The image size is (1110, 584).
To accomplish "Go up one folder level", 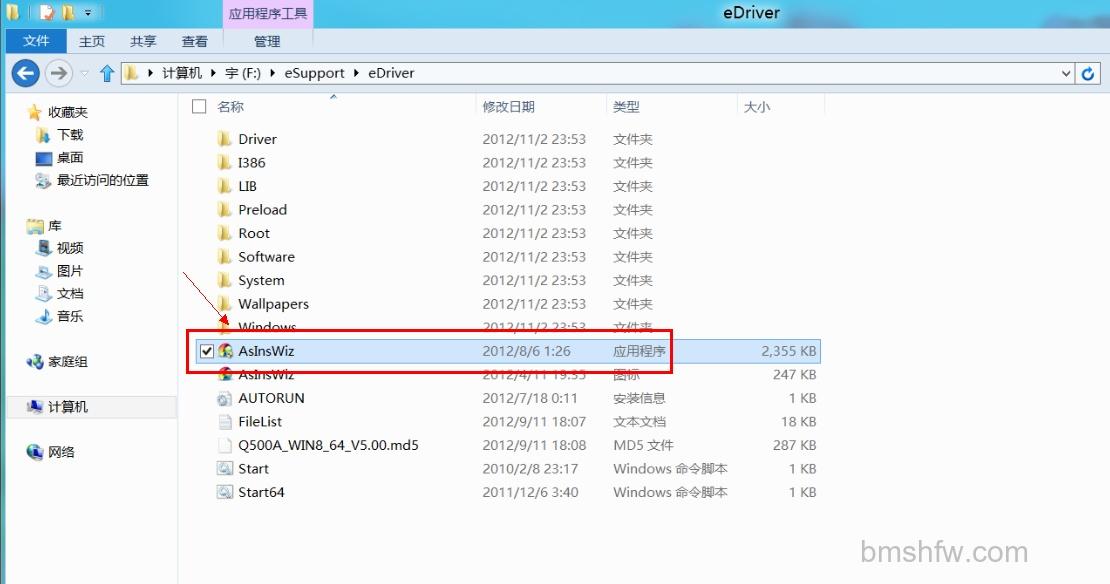I will (107, 73).
